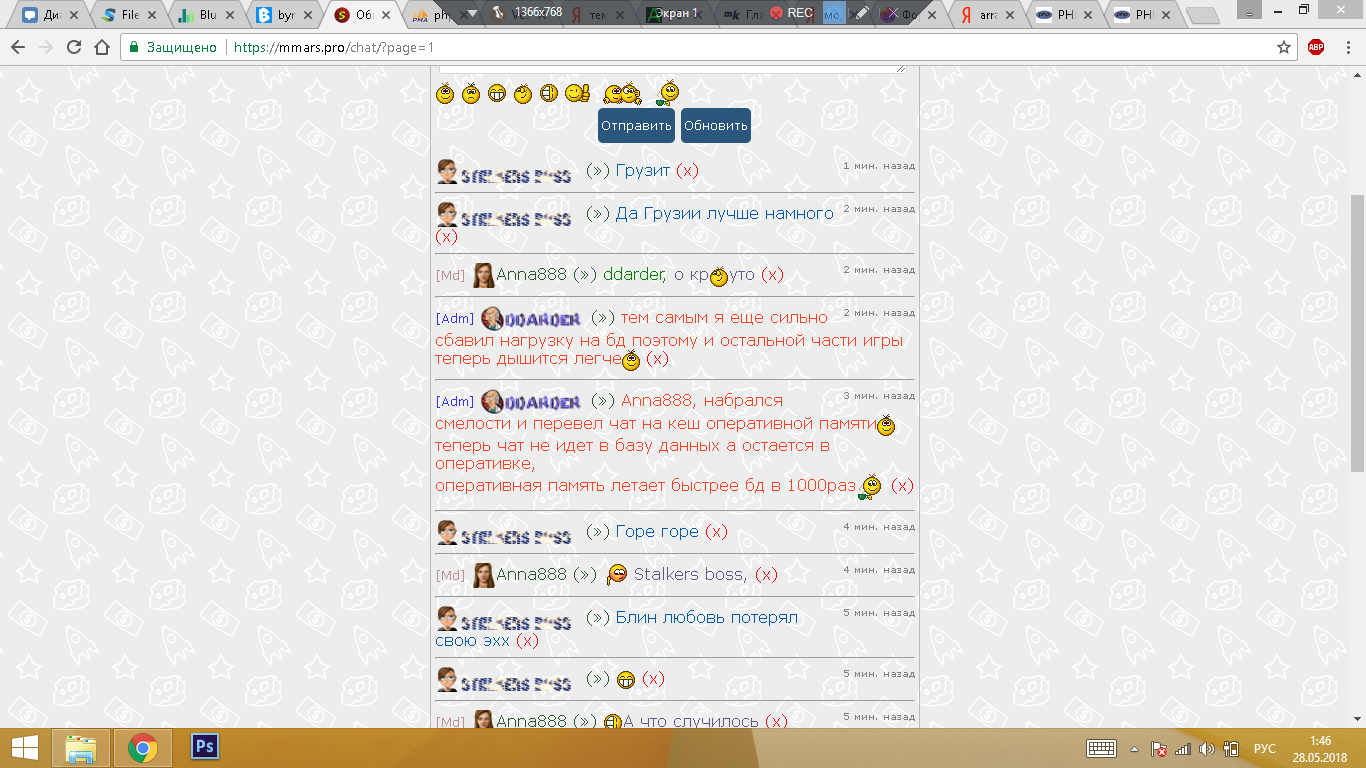Reload the page using browser refresh icon
The width and height of the screenshot is (1366, 768).
tap(74, 47)
